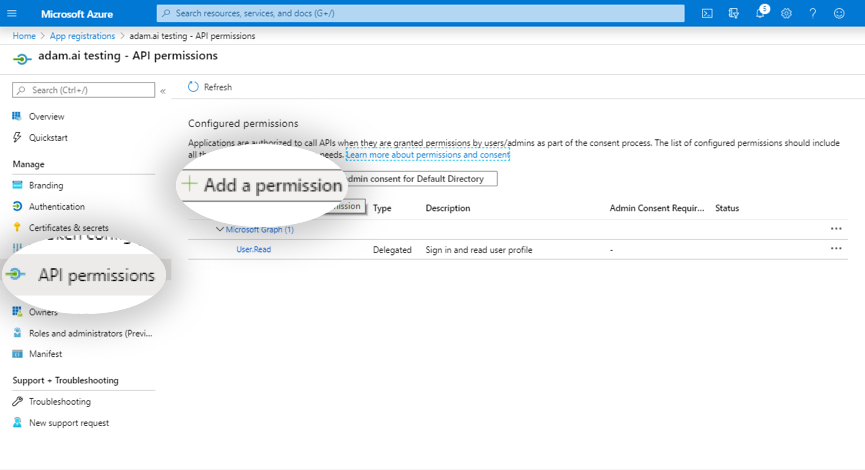Select Authentication under Manage
The height and width of the screenshot is (470, 865).
[57, 206]
